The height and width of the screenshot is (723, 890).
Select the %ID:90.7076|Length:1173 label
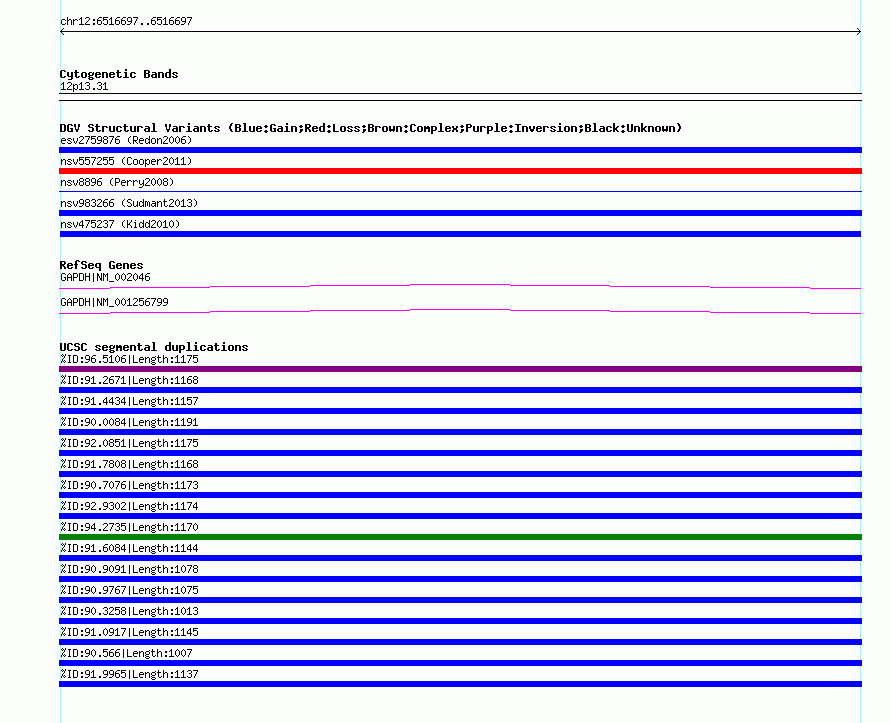tap(129, 485)
